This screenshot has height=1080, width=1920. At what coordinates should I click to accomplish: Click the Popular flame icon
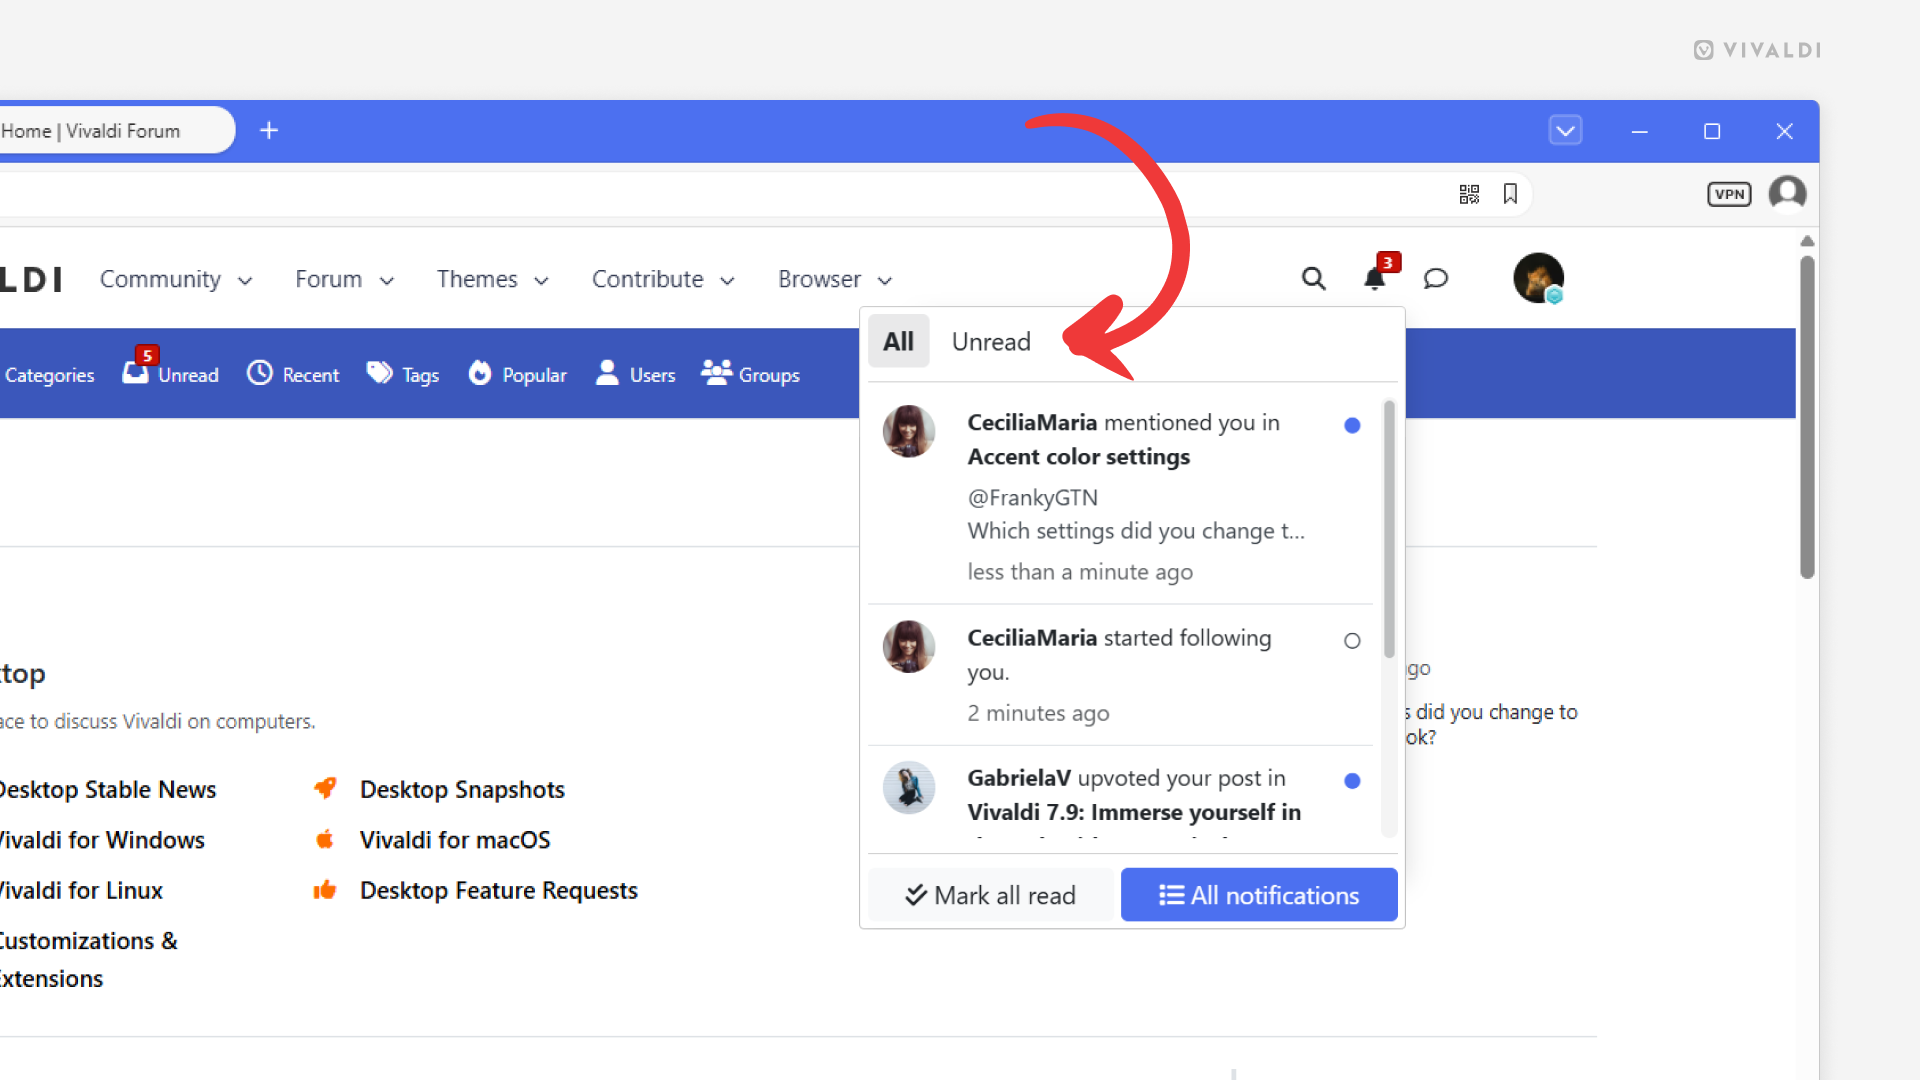481,373
